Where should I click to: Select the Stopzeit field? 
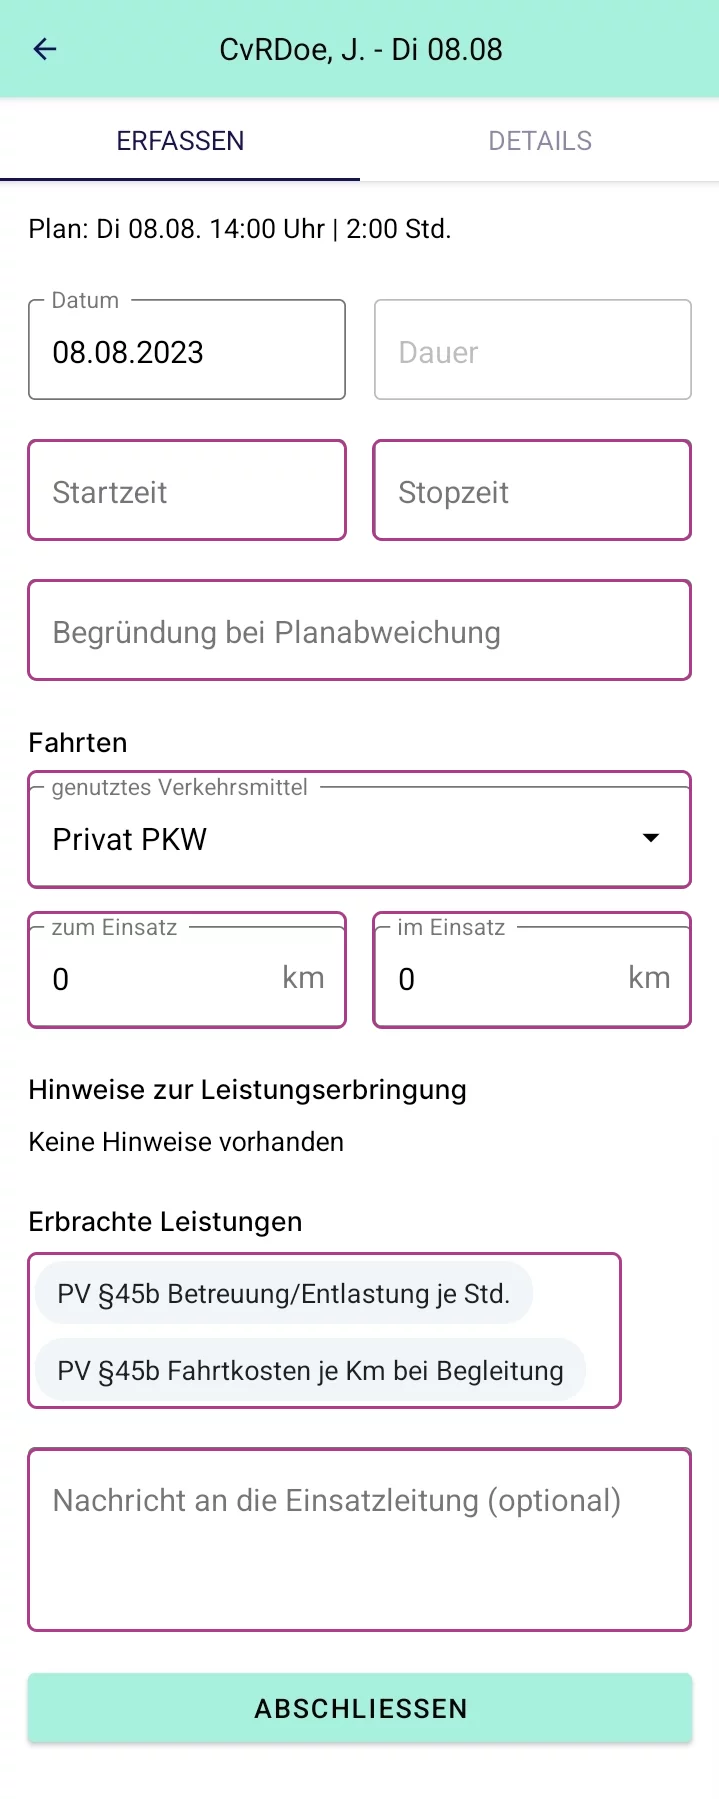[532, 492]
